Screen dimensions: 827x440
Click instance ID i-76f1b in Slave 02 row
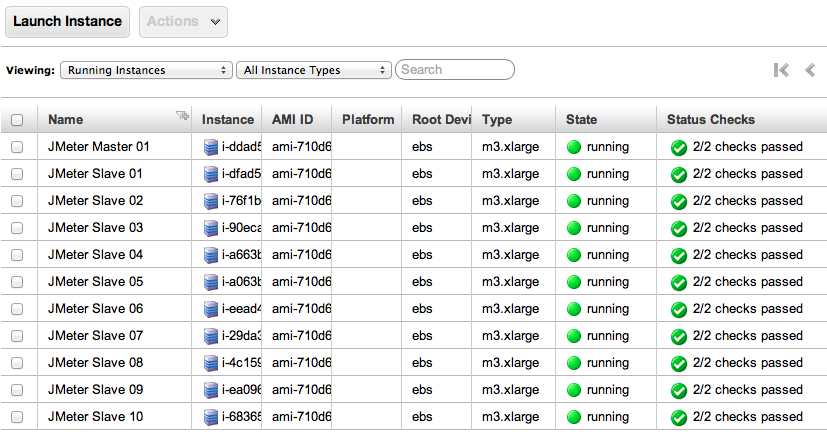[x=241, y=200]
